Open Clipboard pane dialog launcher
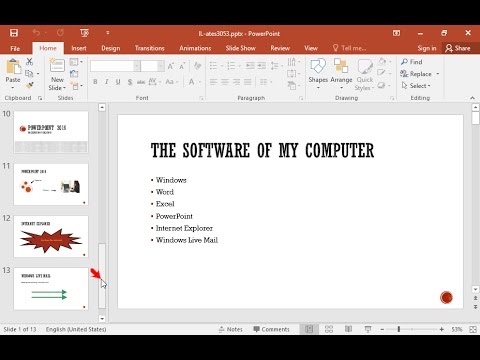This screenshot has height=360, width=480. [x=40, y=98]
